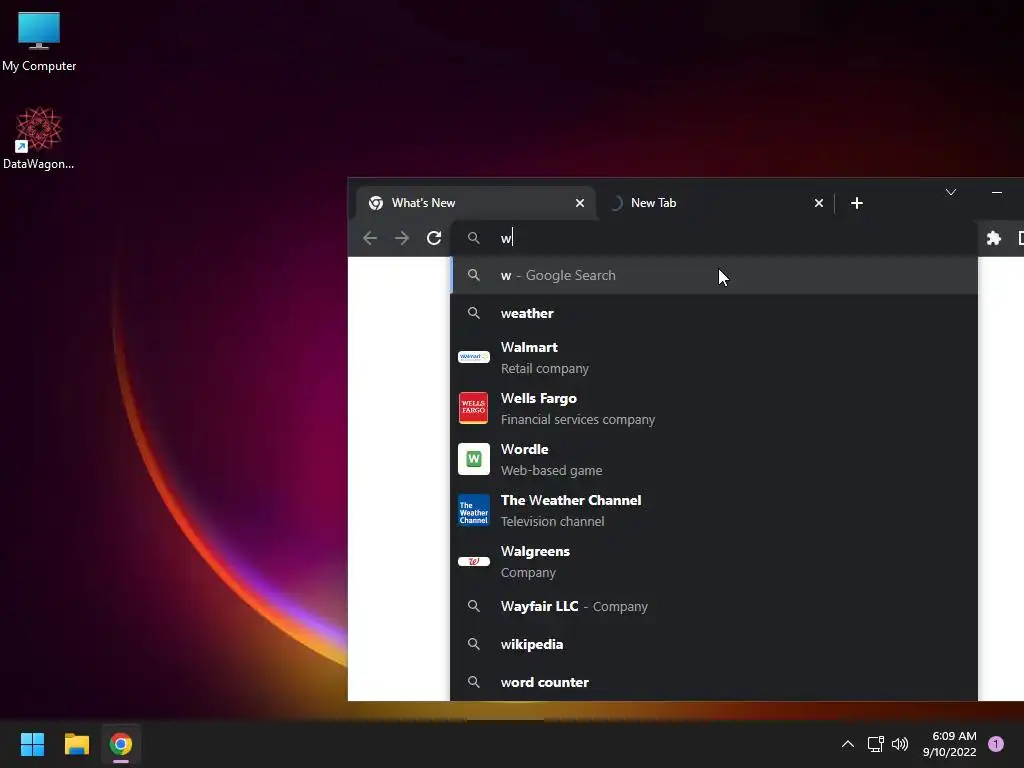Choose the Wells Fargo suggestion
Image resolution: width=1024 pixels, height=768 pixels.
pyautogui.click(x=714, y=408)
